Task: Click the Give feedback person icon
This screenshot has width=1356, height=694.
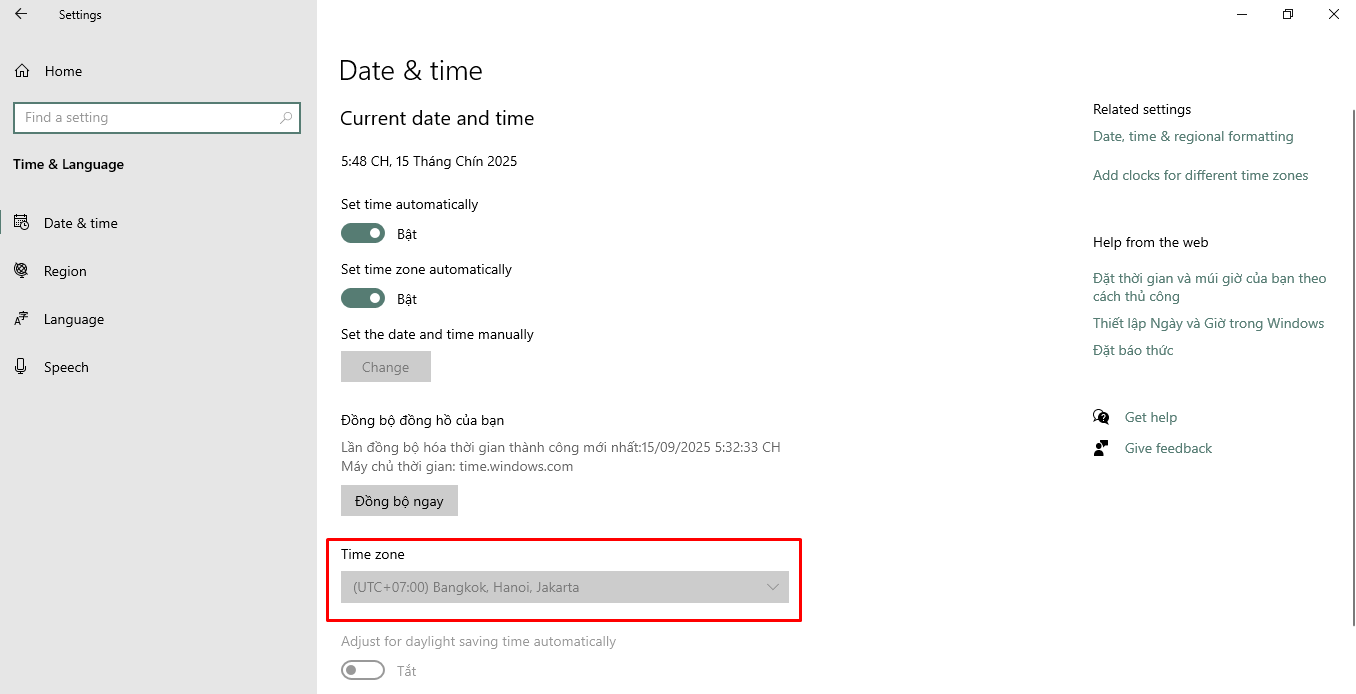Action: coord(1101,448)
